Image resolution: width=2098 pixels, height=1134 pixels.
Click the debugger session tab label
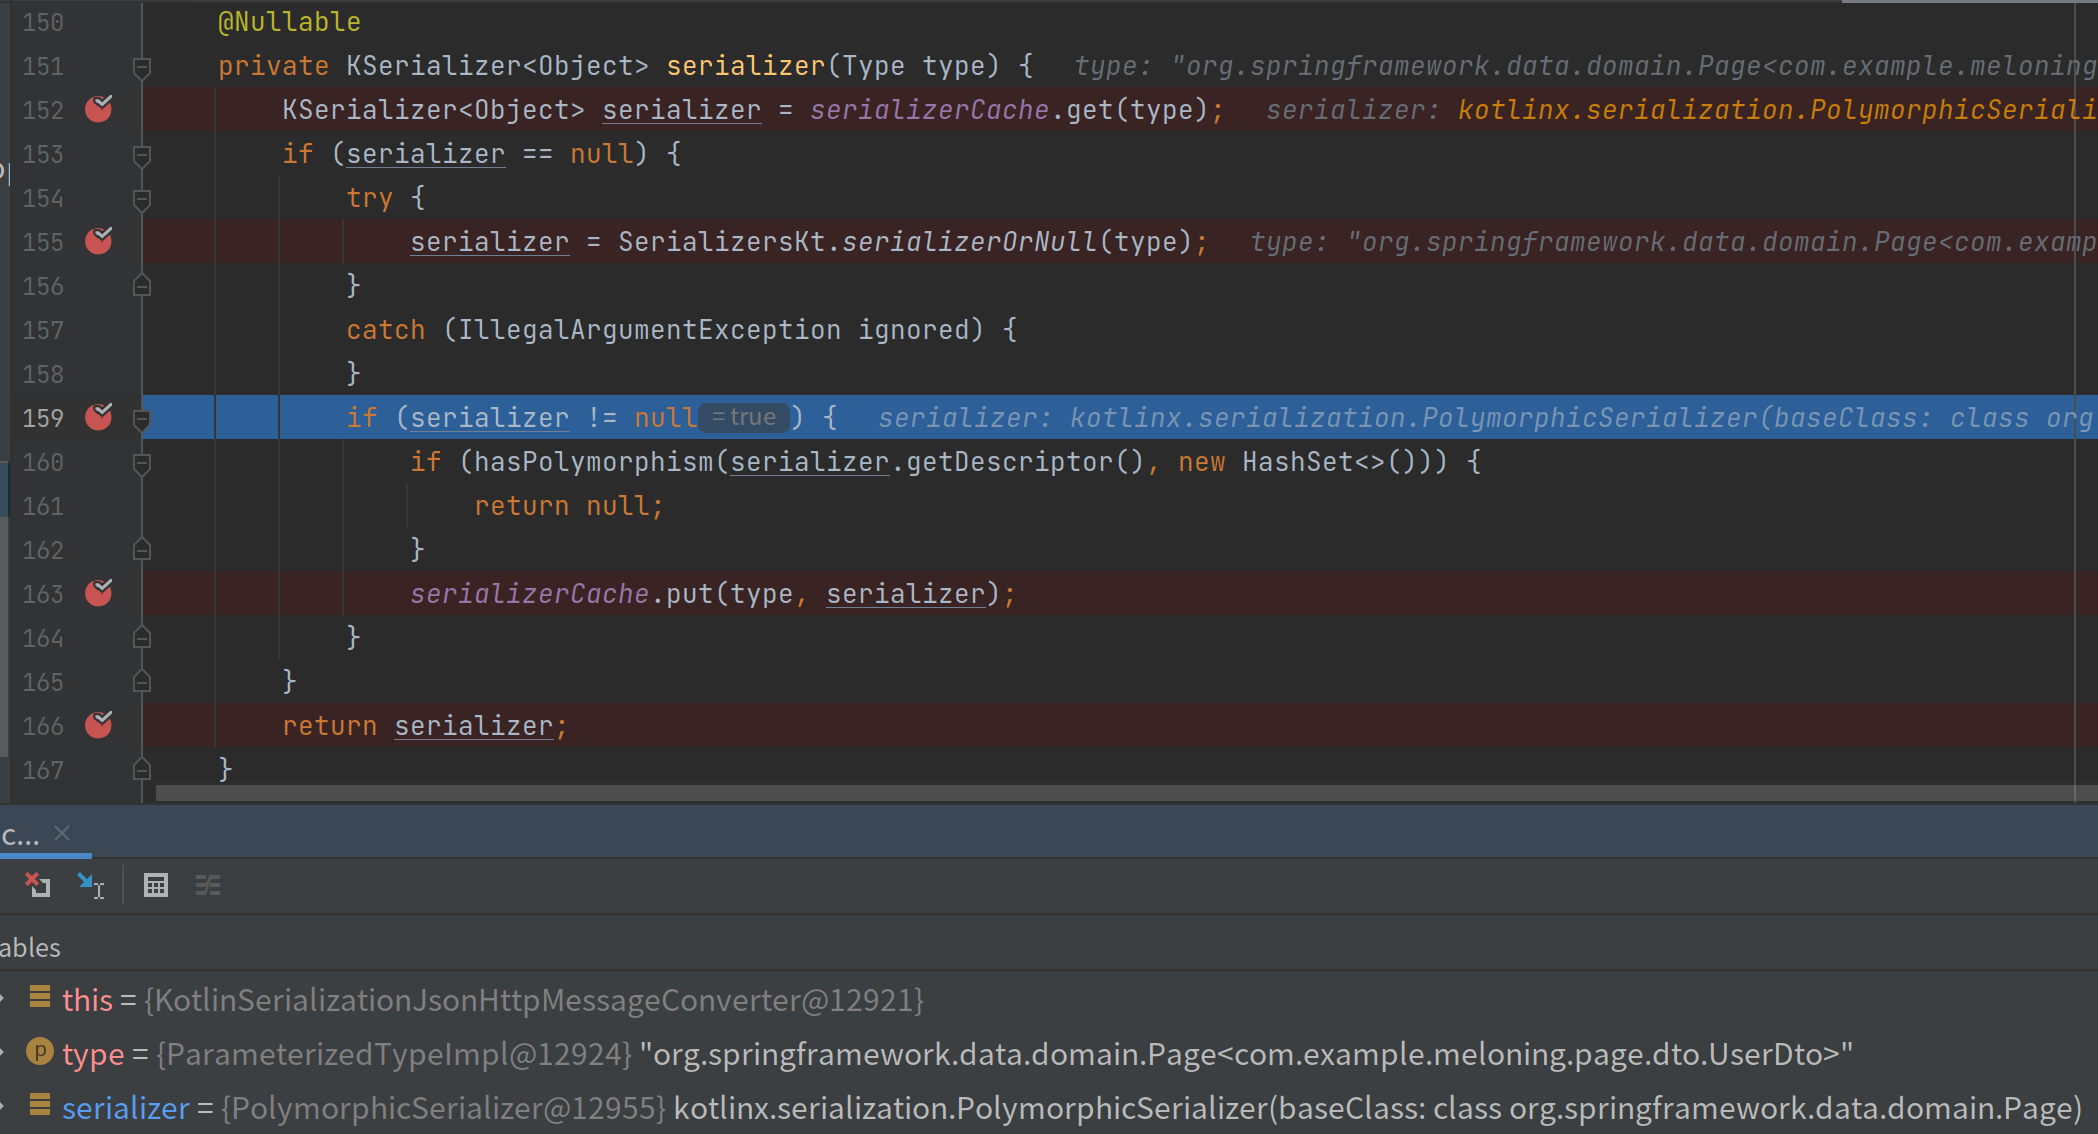pyautogui.click(x=20, y=835)
